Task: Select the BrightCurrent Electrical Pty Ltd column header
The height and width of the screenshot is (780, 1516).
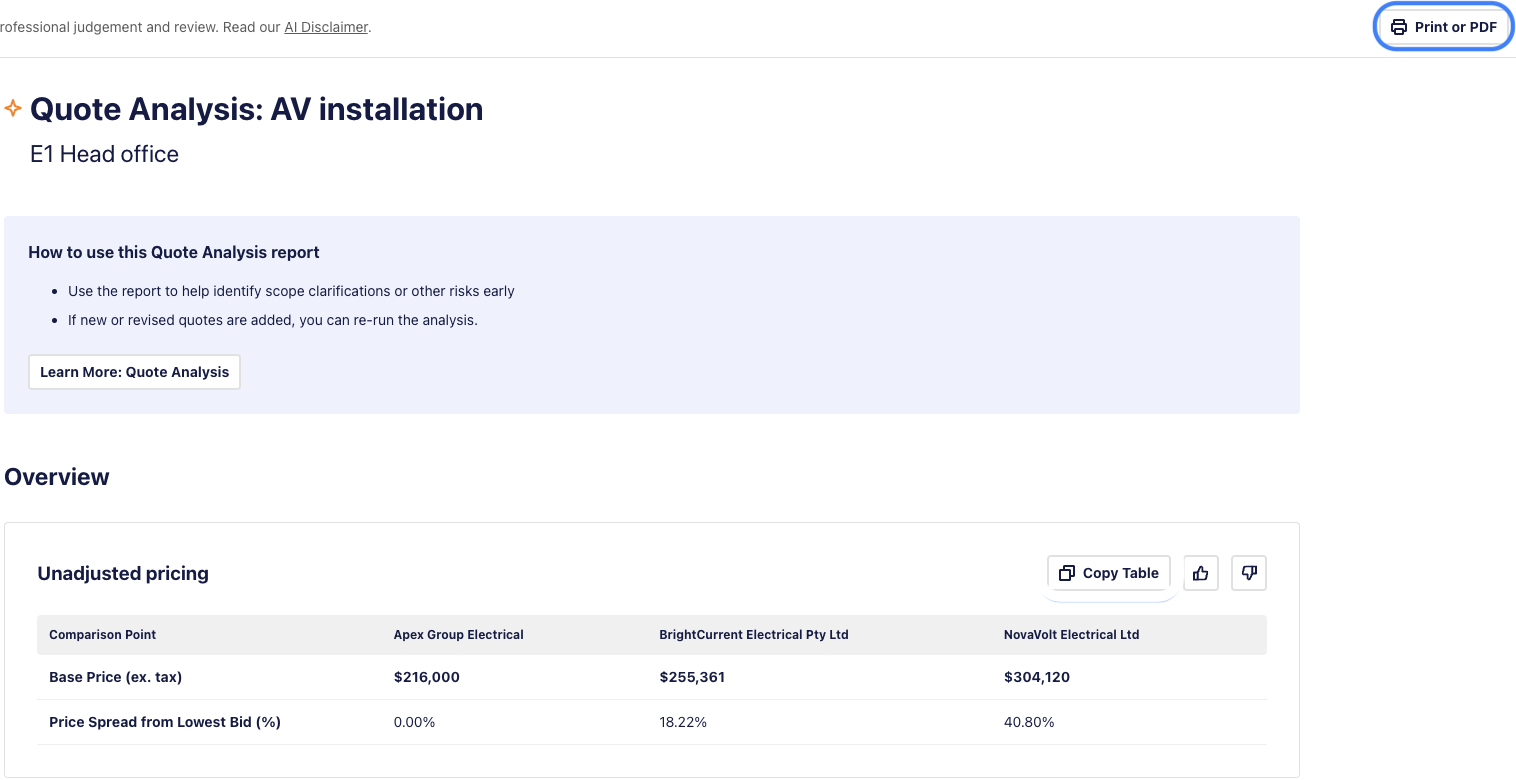Action: [753, 635]
